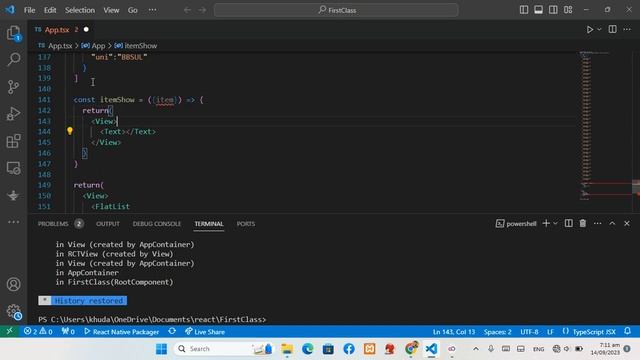Switch to the Ports panel tab
The image size is (640, 360).
coord(246,224)
